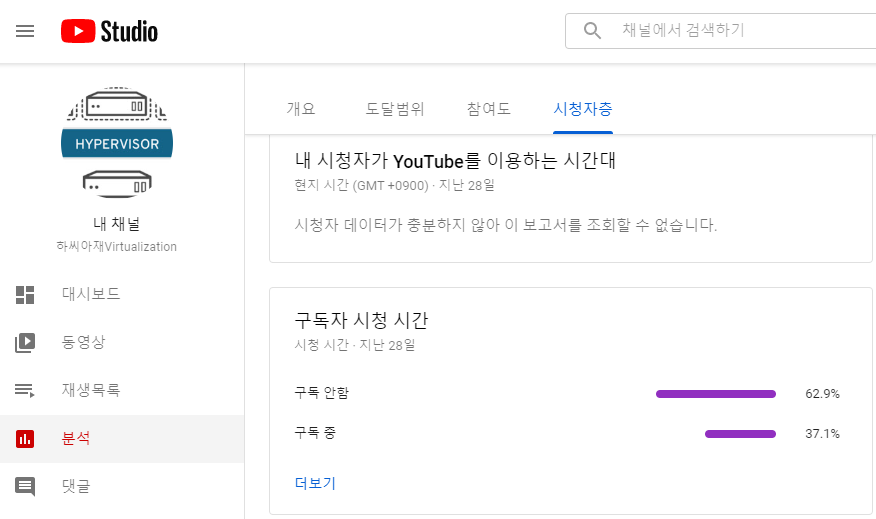Click the insufficient viewer data message
This screenshot has height=519, width=876.
point(506,225)
